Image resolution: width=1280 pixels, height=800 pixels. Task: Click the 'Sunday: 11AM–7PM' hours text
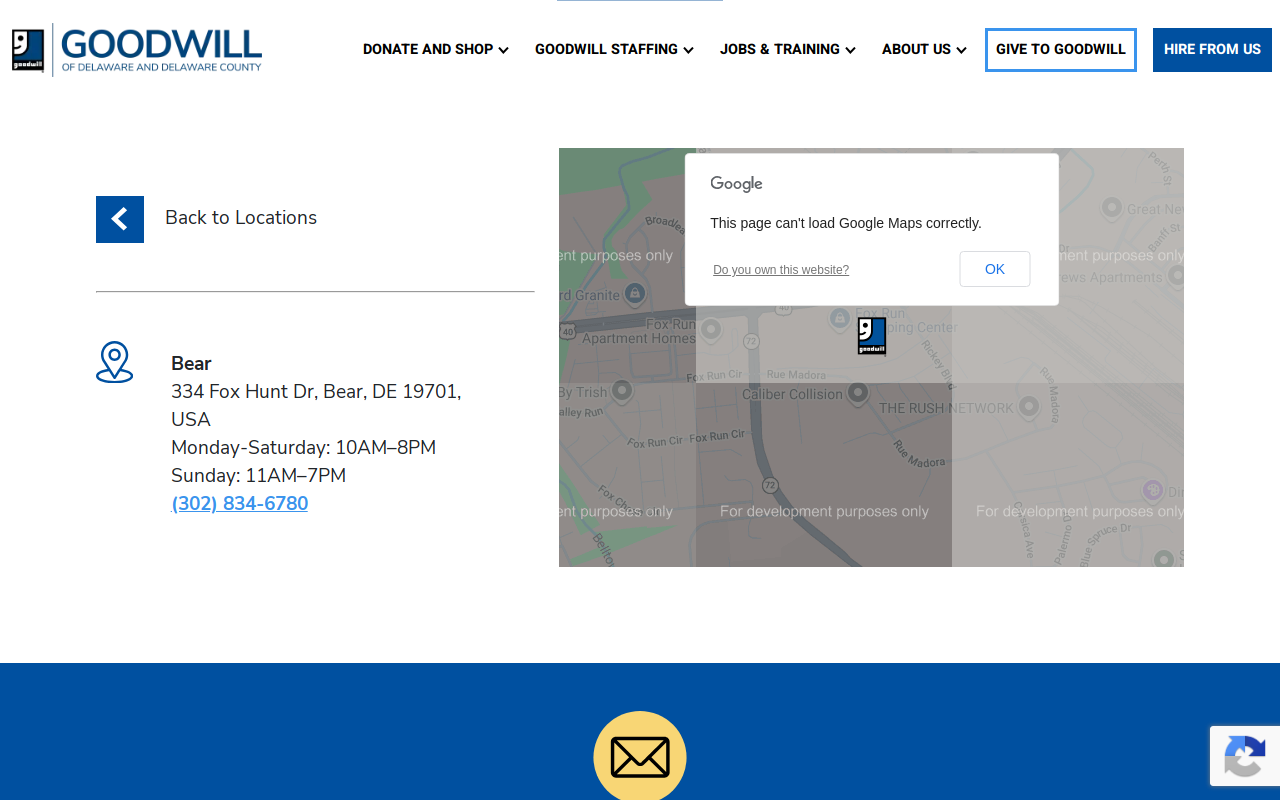tap(259, 475)
